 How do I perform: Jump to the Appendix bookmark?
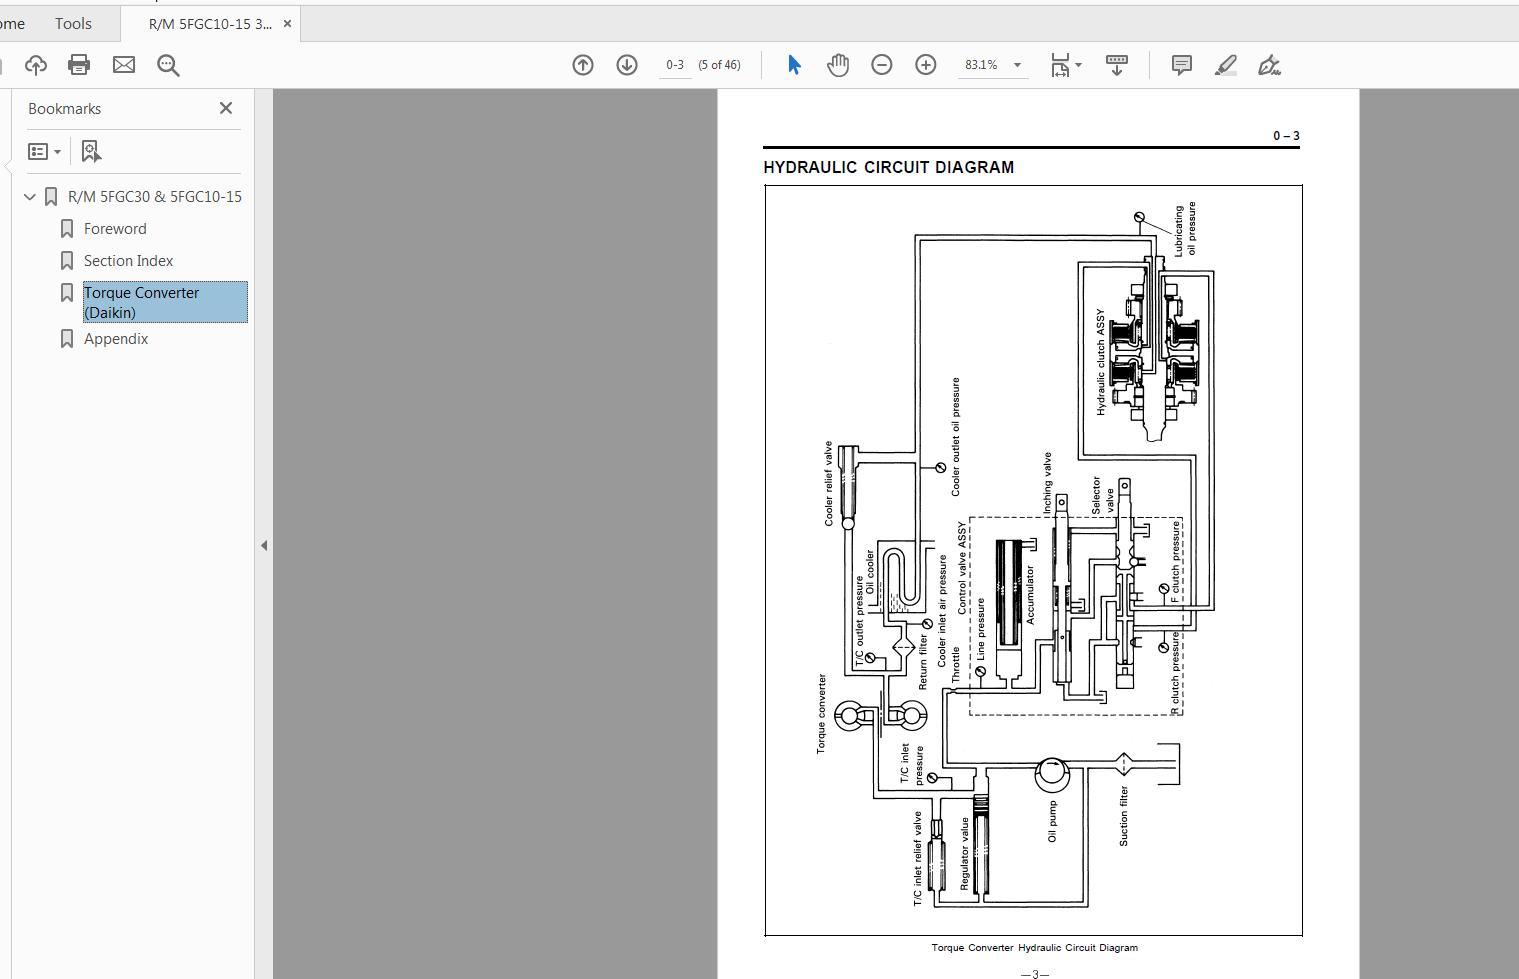tap(116, 338)
